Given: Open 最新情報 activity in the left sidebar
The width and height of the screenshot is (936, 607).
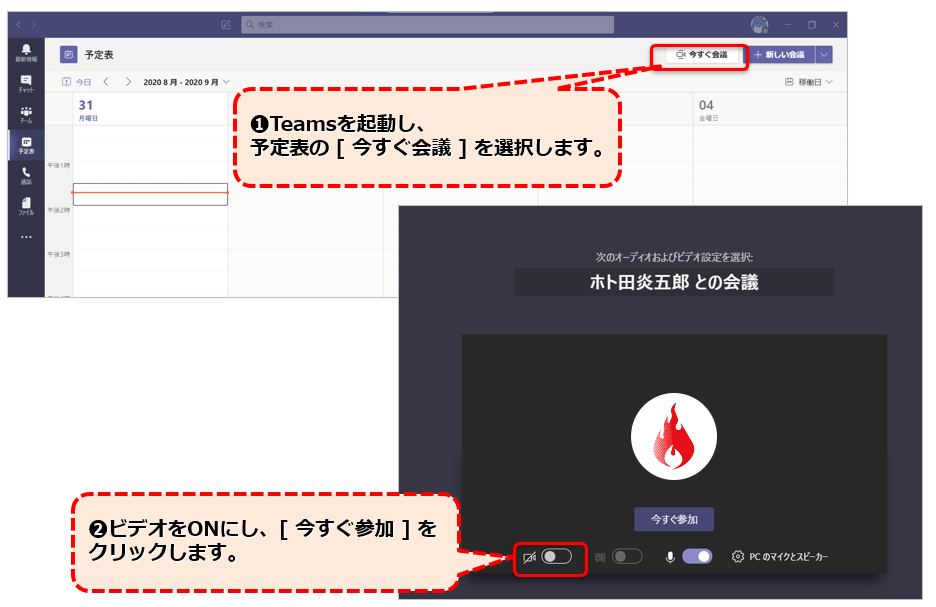Looking at the screenshot, I should (x=26, y=53).
